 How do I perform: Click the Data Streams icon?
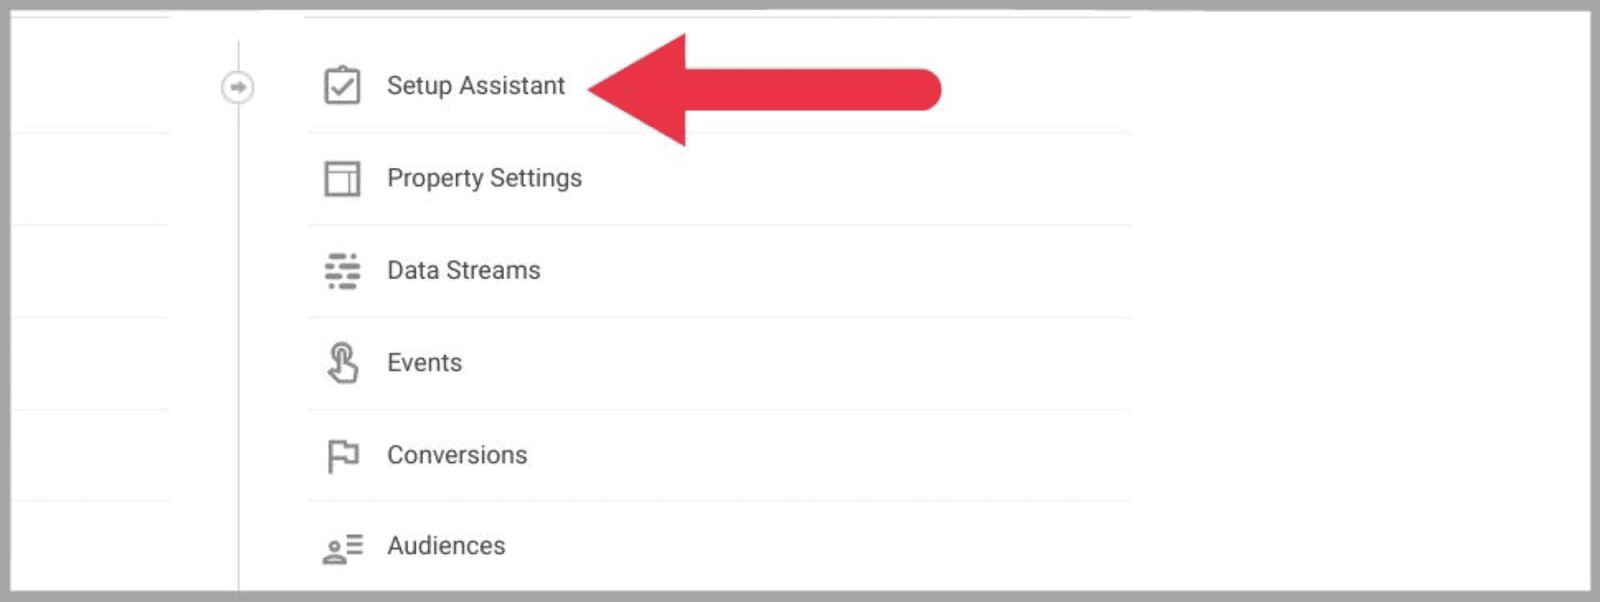[x=342, y=271]
